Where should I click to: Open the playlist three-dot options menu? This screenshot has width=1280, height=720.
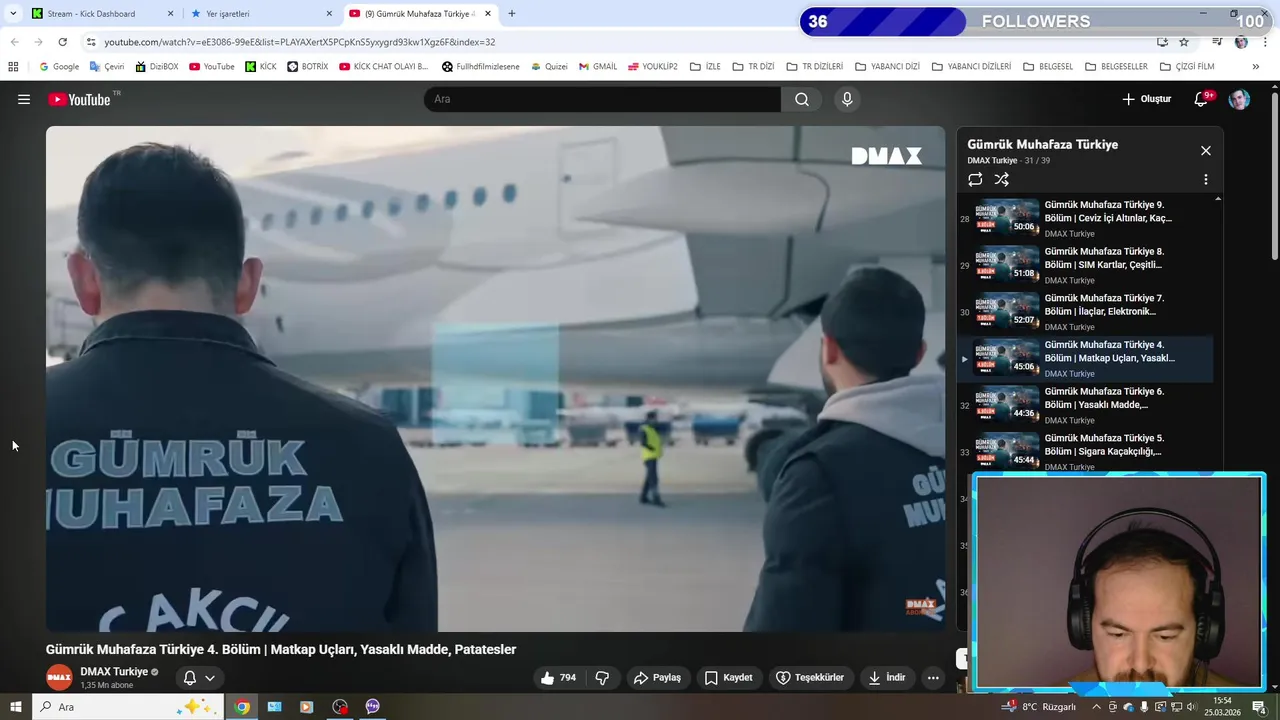1206,180
